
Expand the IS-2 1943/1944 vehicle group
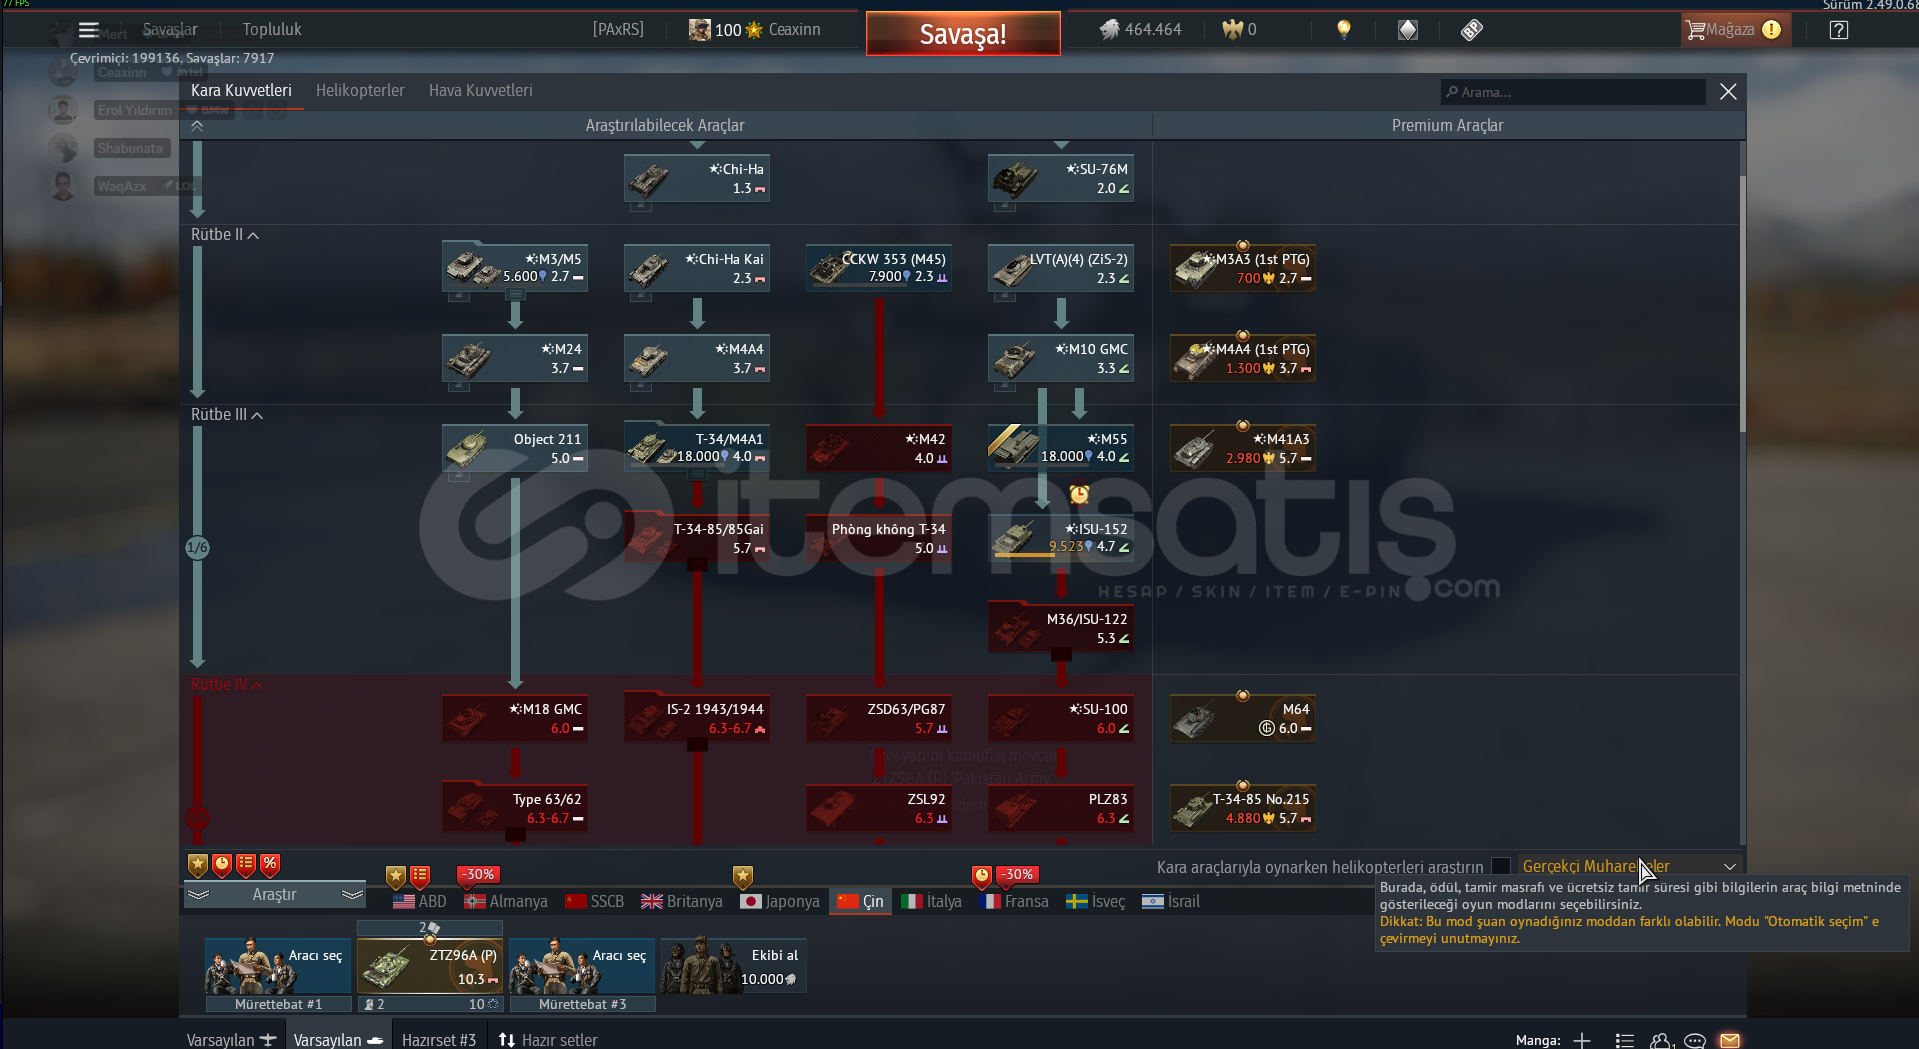697,745
